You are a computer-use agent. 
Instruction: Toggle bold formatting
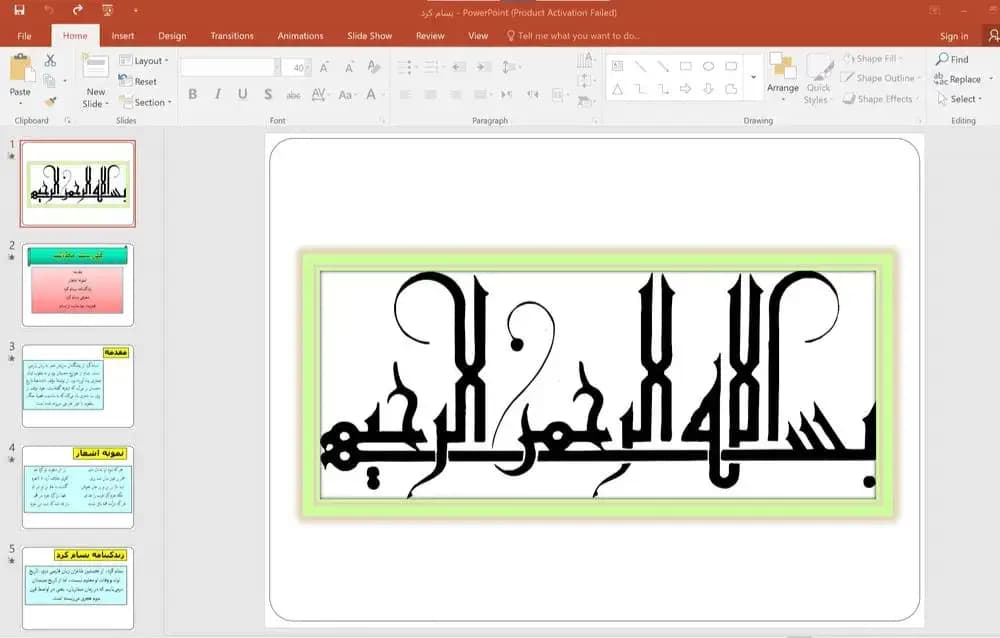click(x=193, y=94)
